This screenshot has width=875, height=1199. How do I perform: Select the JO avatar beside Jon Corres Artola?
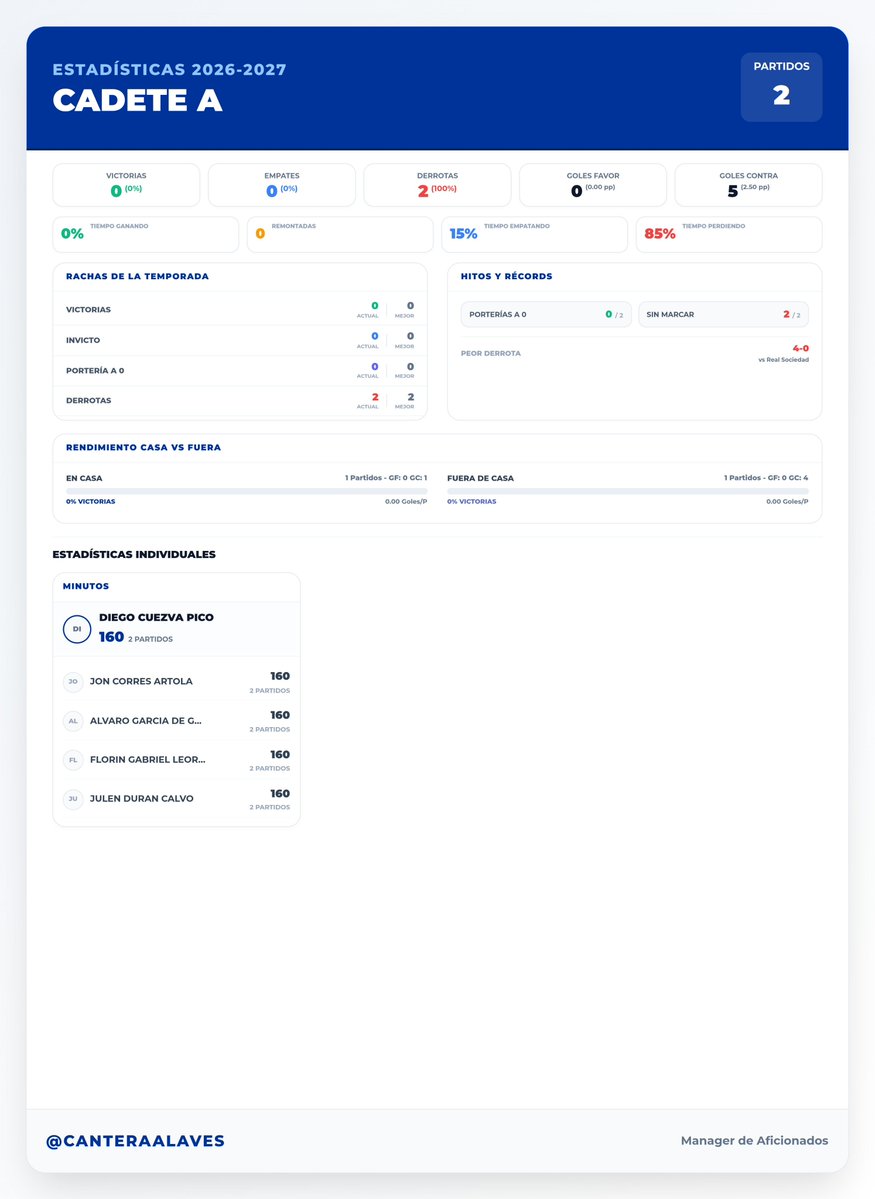point(73,681)
